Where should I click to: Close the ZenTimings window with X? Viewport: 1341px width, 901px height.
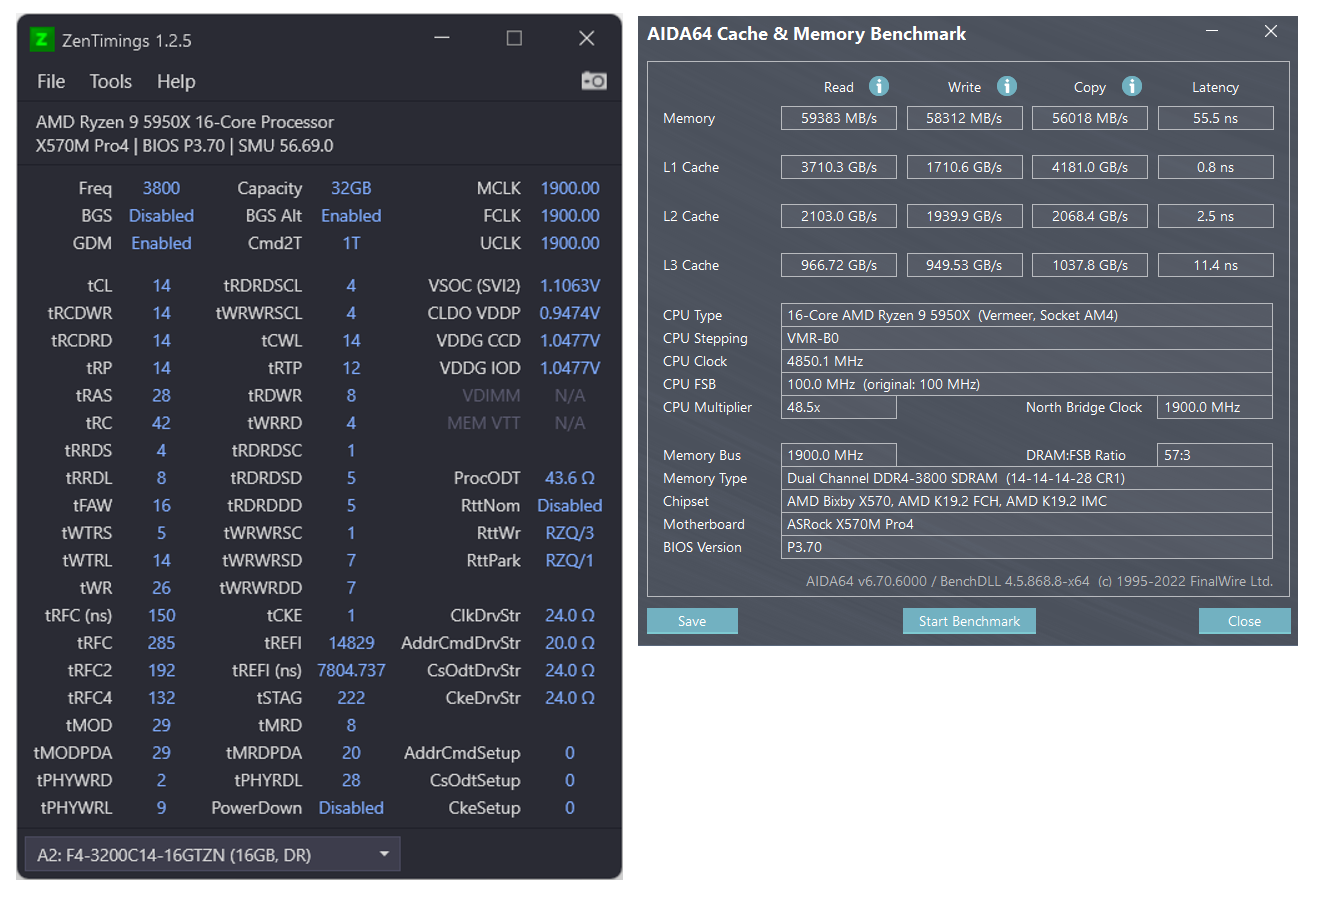pos(587,38)
